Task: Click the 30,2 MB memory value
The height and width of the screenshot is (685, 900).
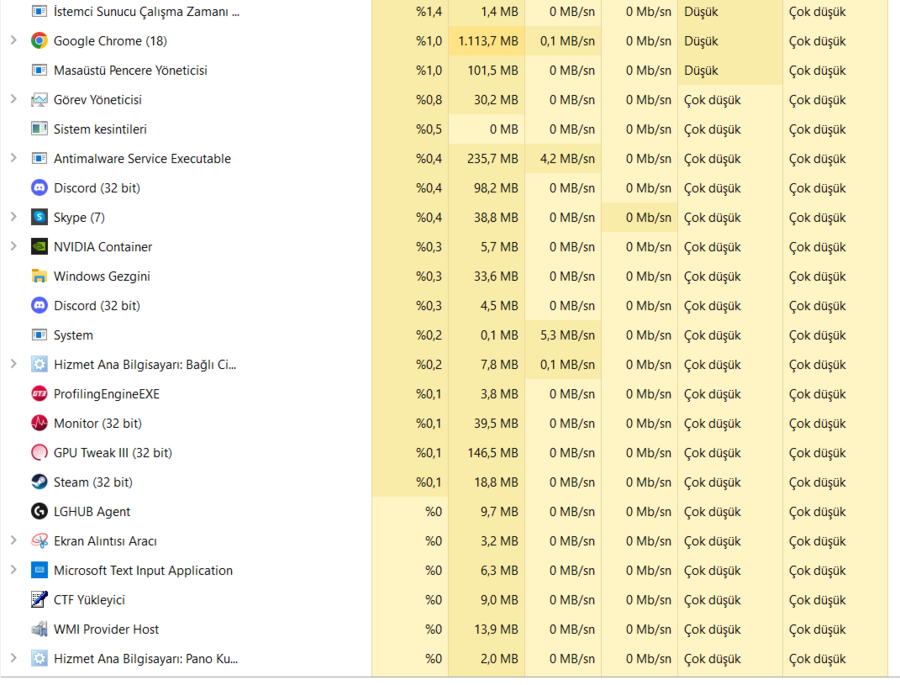Action: coord(496,100)
